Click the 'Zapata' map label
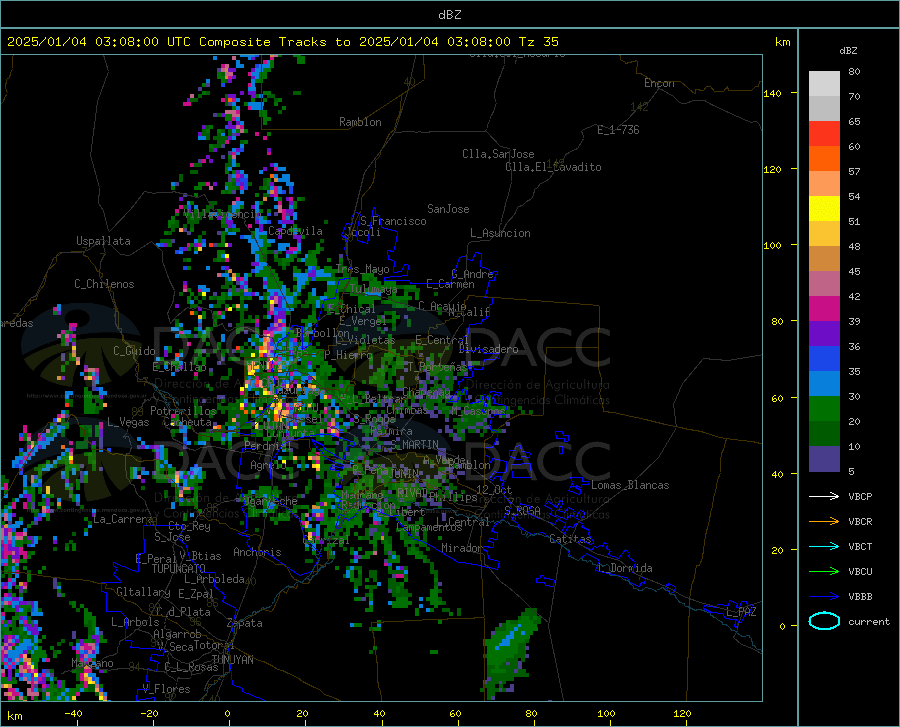The image size is (900, 727). (x=245, y=623)
